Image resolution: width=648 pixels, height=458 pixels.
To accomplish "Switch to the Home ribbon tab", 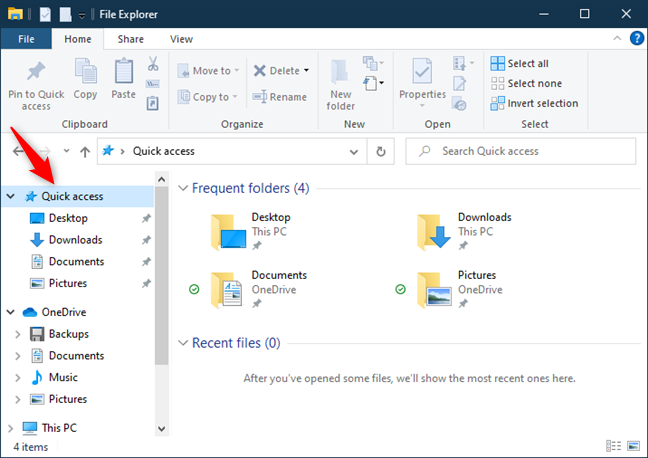I will pos(78,39).
